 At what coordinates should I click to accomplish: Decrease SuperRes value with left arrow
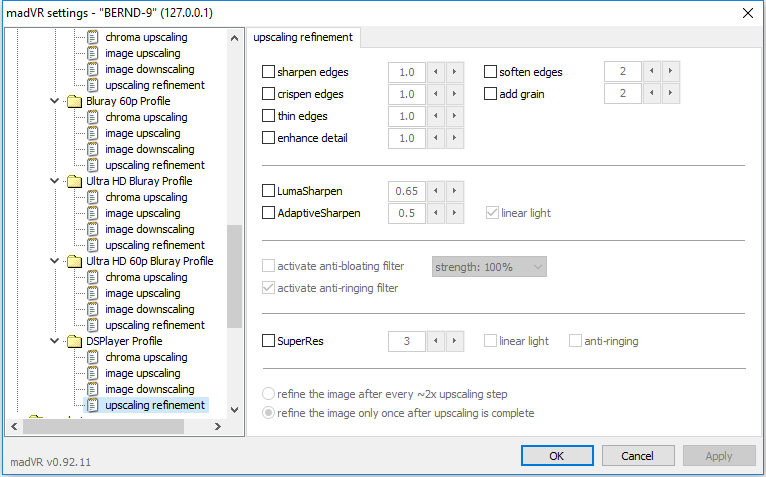[x=436, y=341]
